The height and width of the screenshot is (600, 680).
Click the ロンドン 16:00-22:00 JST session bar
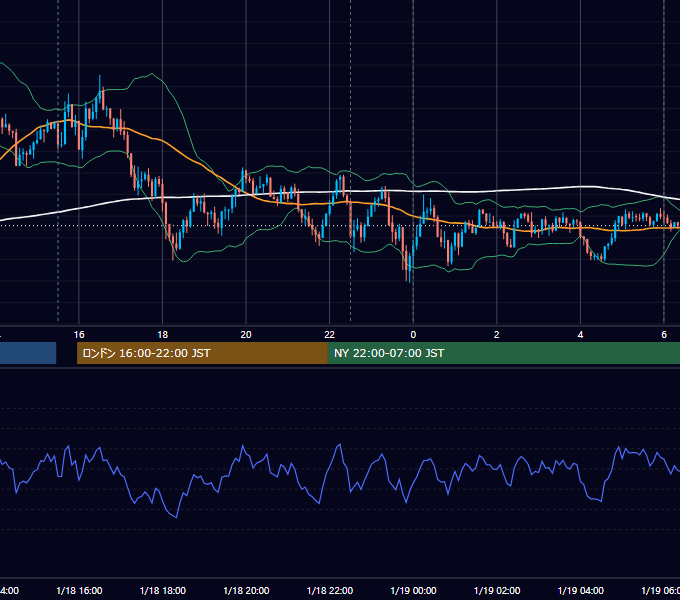202,353
